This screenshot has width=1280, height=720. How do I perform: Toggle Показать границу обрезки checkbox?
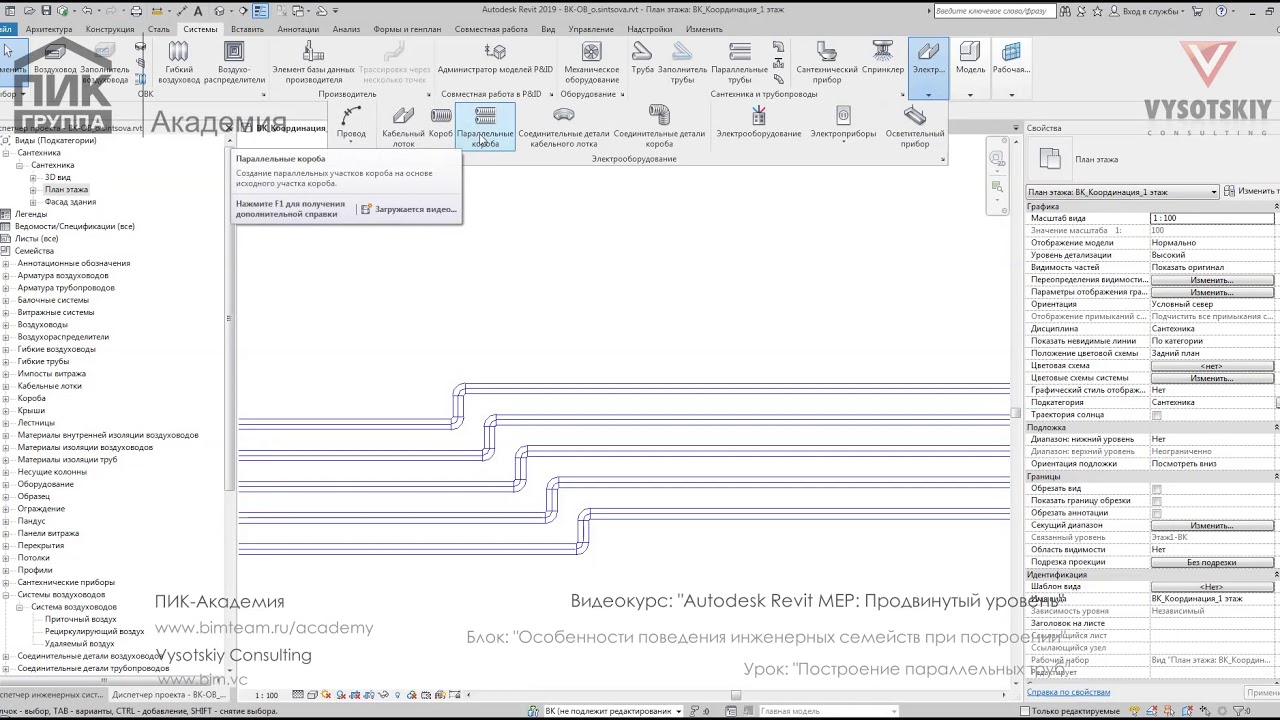(1157, 501)
